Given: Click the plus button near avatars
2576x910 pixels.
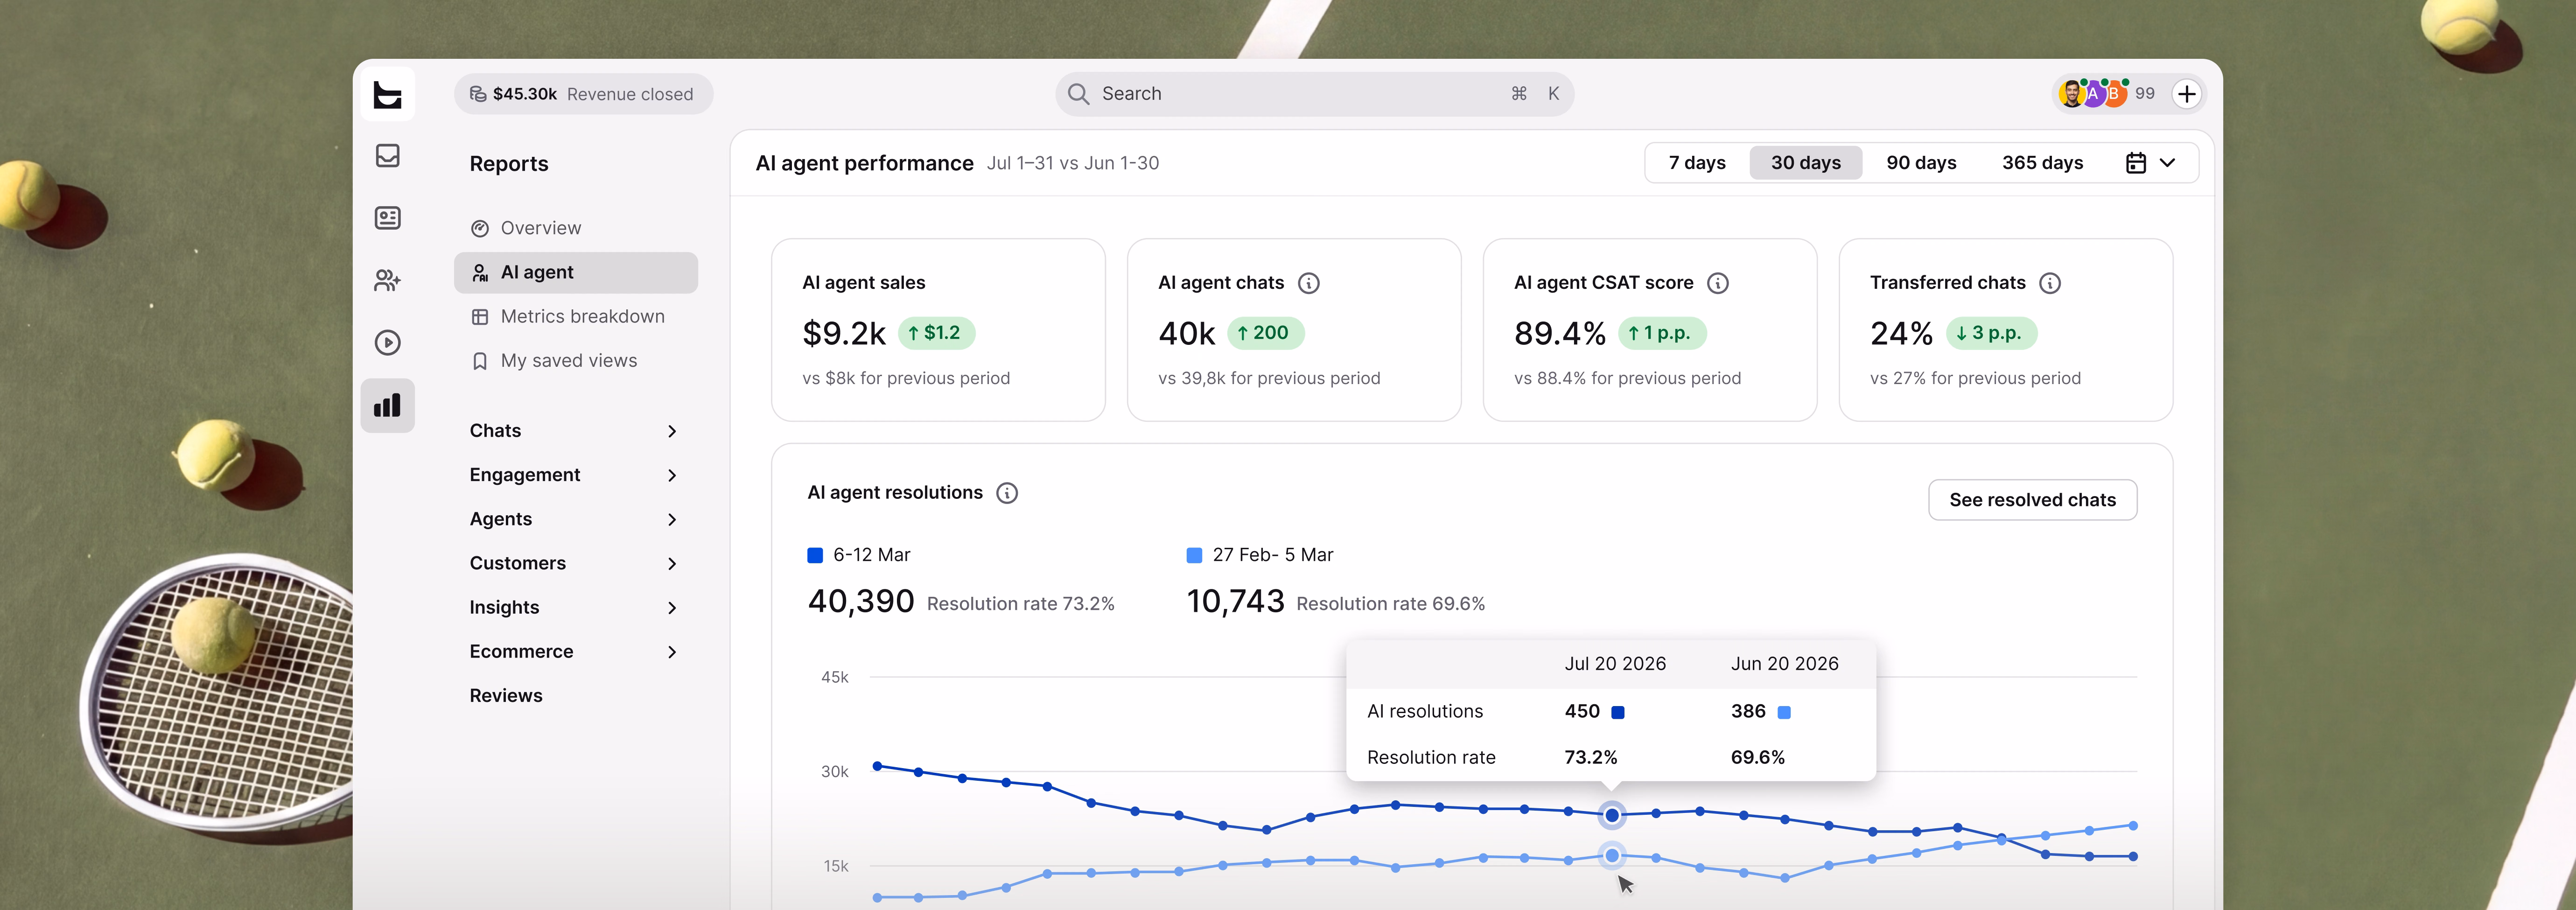Looking at the screenshot, I should pyautogui.click(x=2187, y=94).
